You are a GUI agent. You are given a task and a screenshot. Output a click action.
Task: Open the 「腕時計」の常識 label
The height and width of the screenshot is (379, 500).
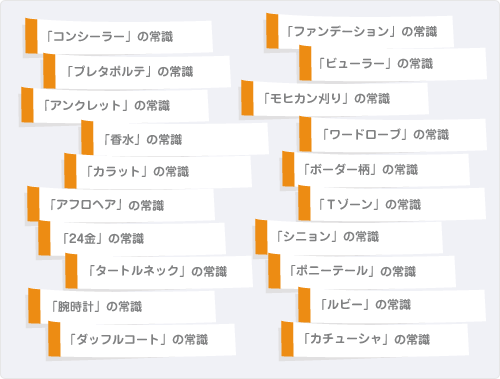(122, 306)
